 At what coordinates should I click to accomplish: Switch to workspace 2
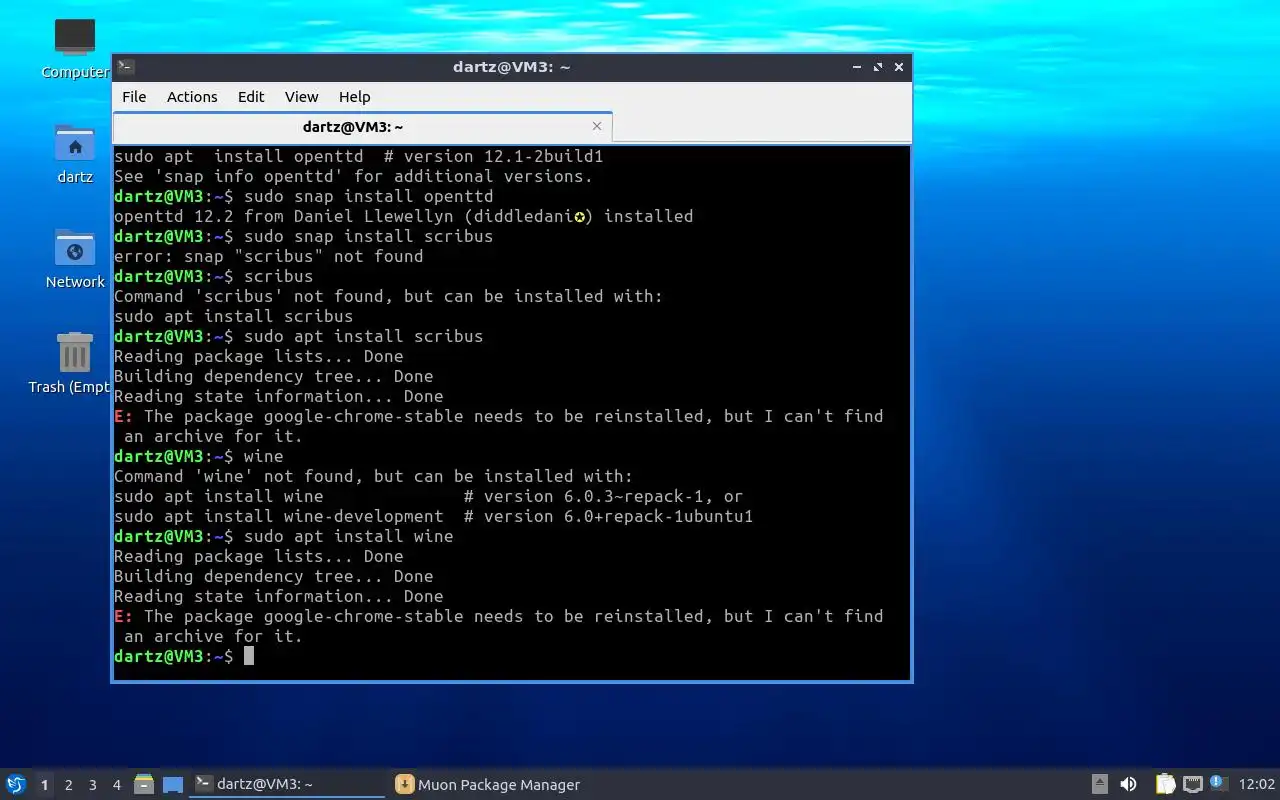[x=68, y=785]
